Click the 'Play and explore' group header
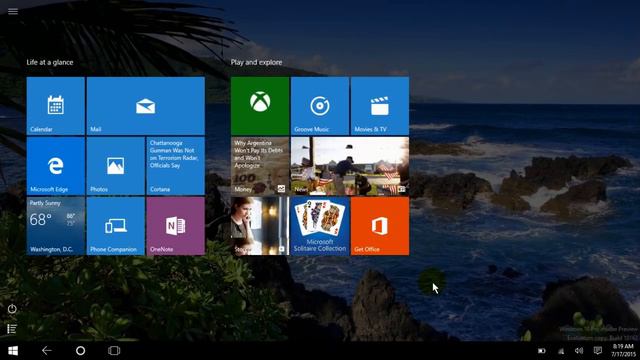Viewport: 640px width, 360px height. pos(256,62)
